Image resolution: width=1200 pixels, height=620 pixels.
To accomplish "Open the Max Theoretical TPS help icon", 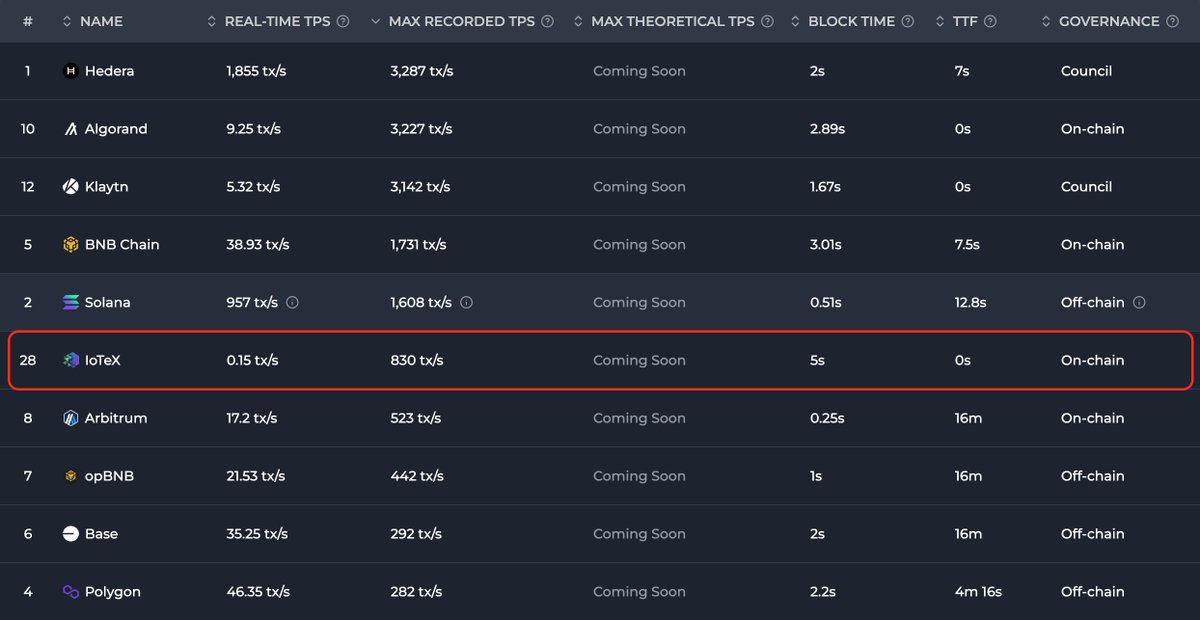I will pos(767,21).
